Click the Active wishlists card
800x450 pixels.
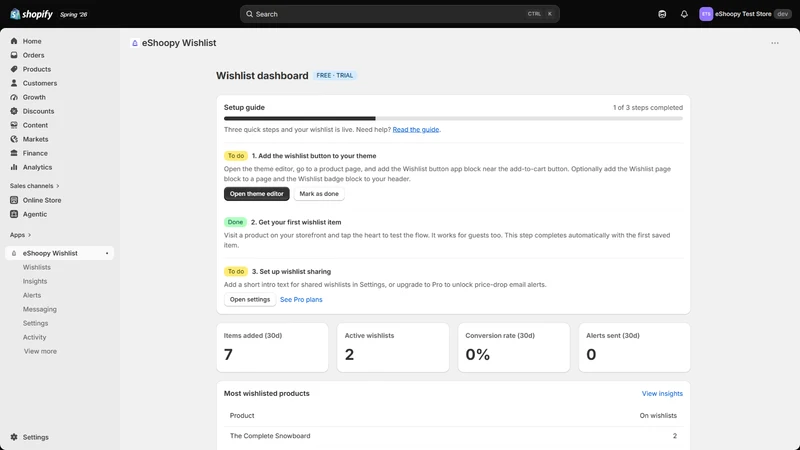click(x=393, y=347)
